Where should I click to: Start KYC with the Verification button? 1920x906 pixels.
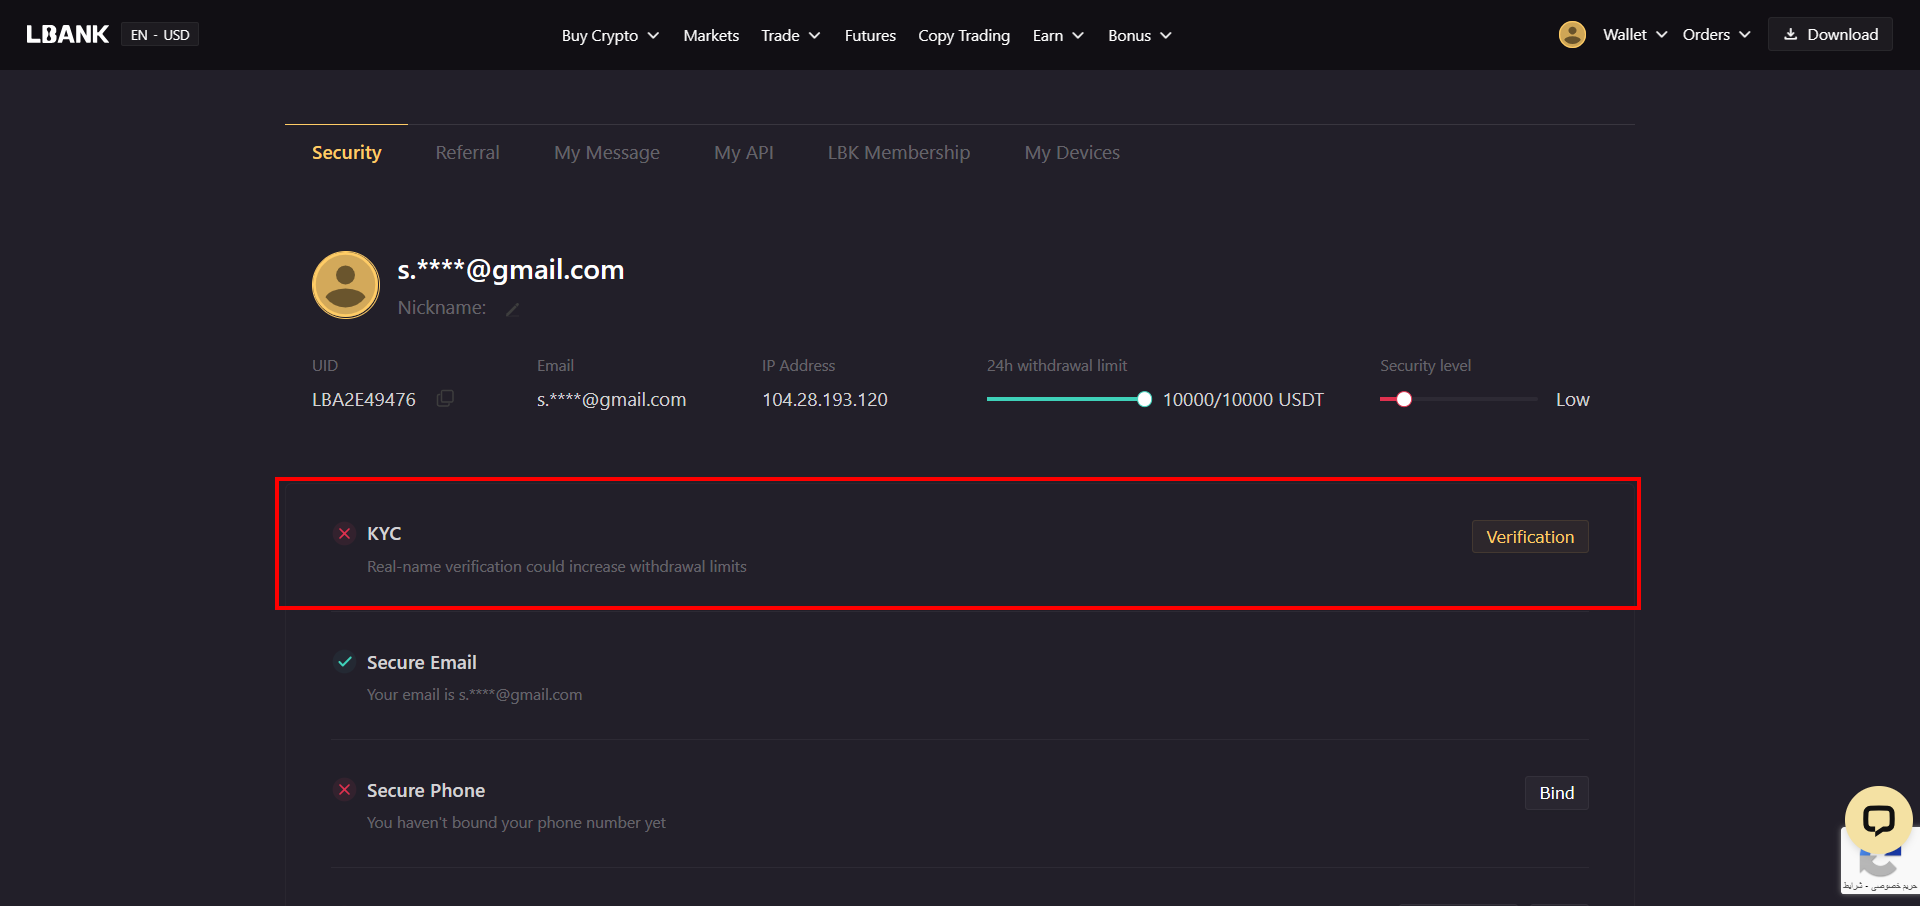[1530, 537]
